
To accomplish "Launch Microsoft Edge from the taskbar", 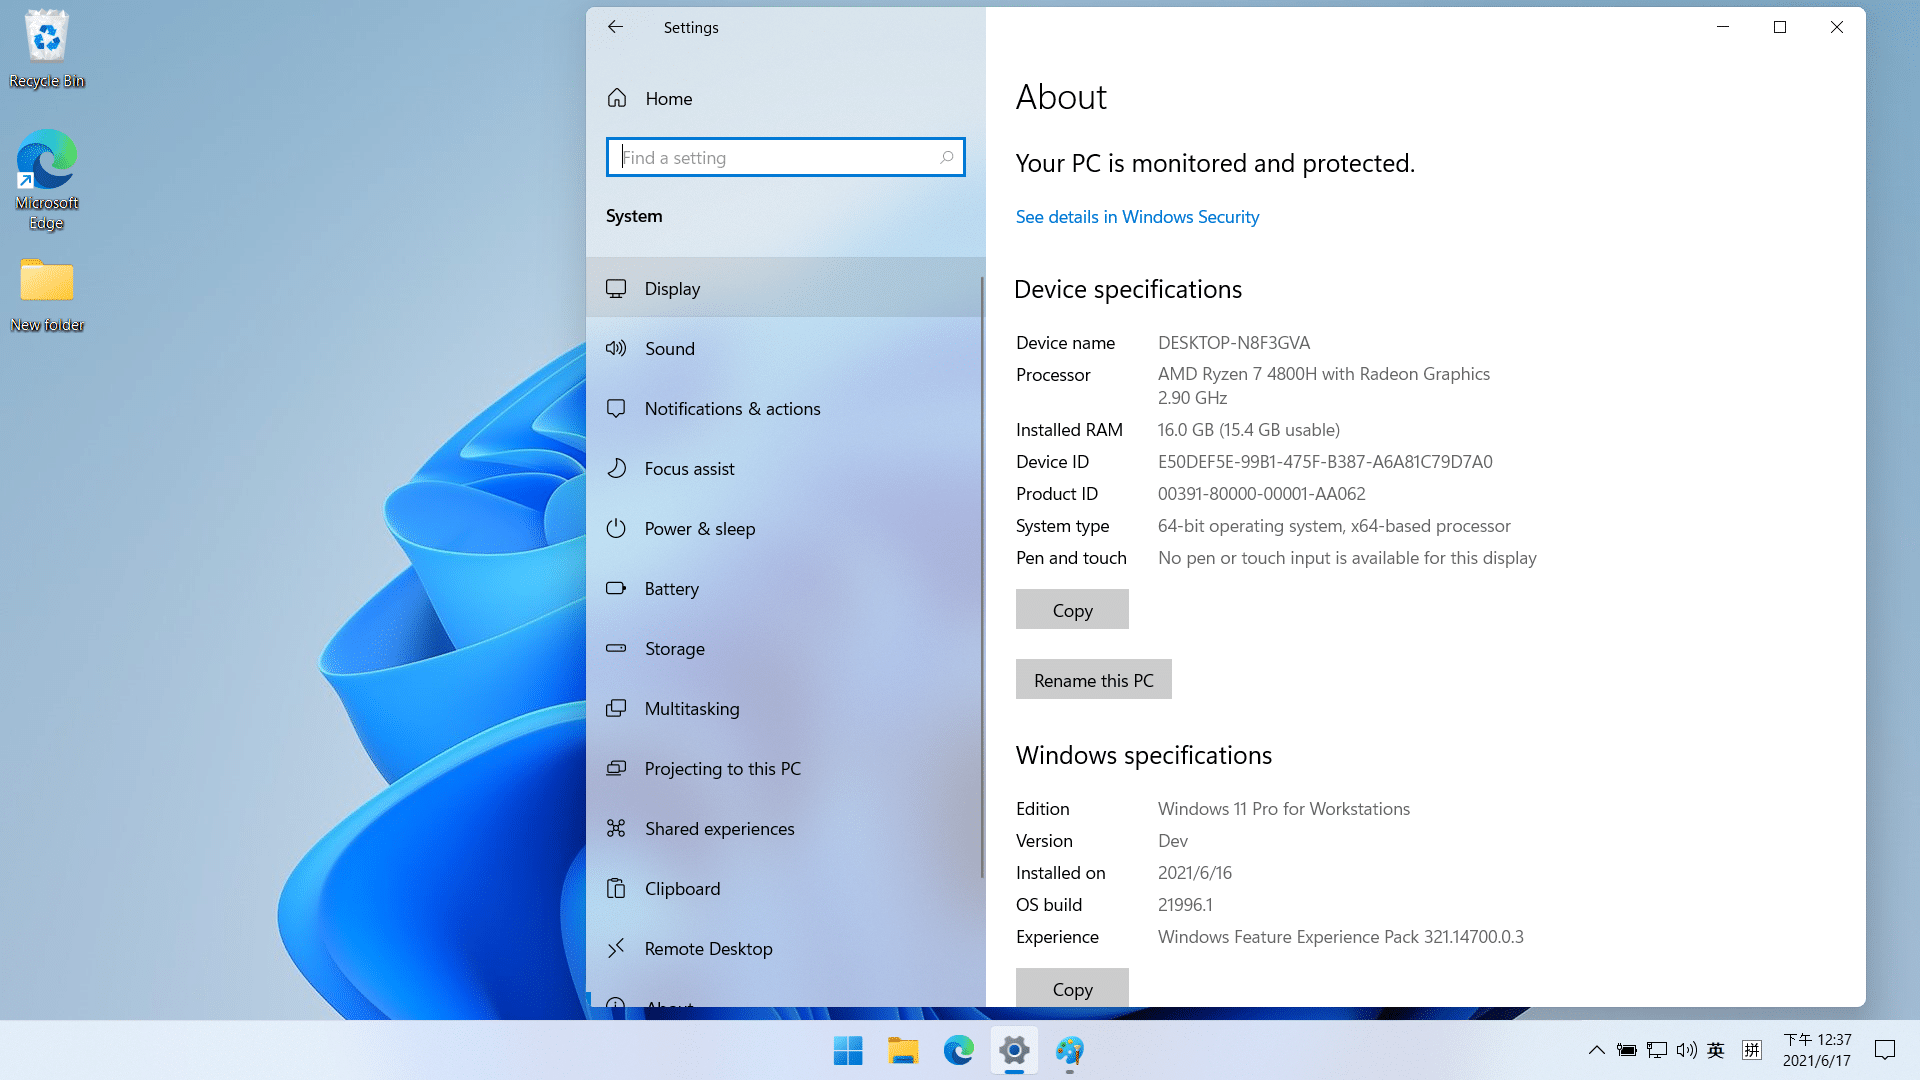I will click(958, 1050).
